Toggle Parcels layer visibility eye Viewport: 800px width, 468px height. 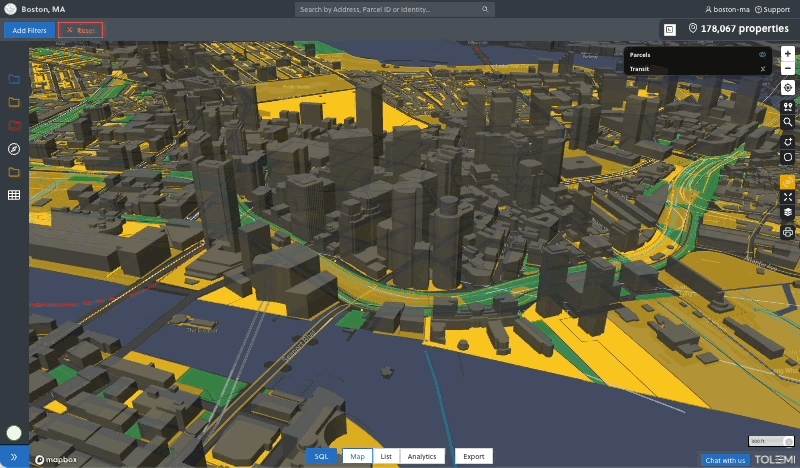(x=762, y=55)
